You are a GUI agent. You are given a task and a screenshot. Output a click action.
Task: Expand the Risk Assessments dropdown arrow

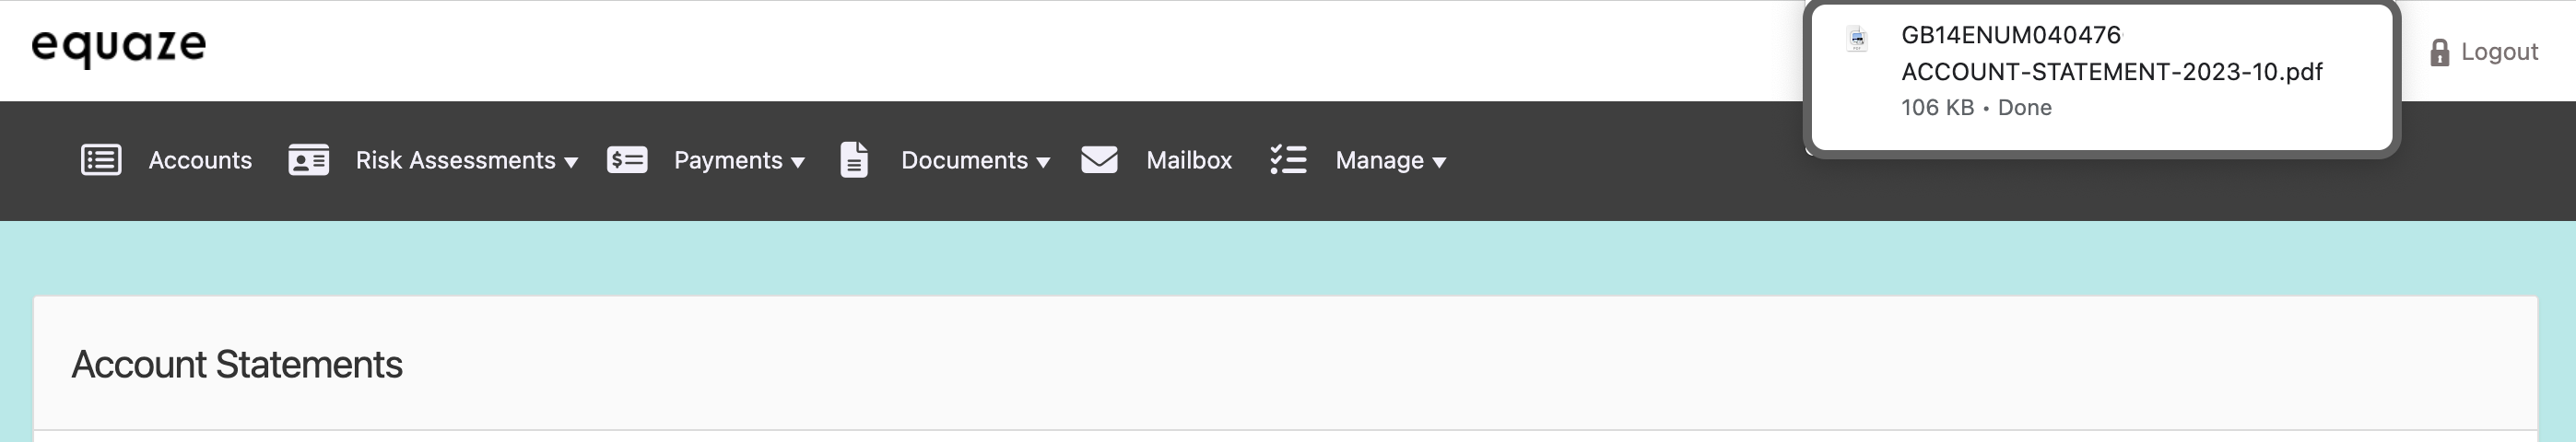[571, 162]
